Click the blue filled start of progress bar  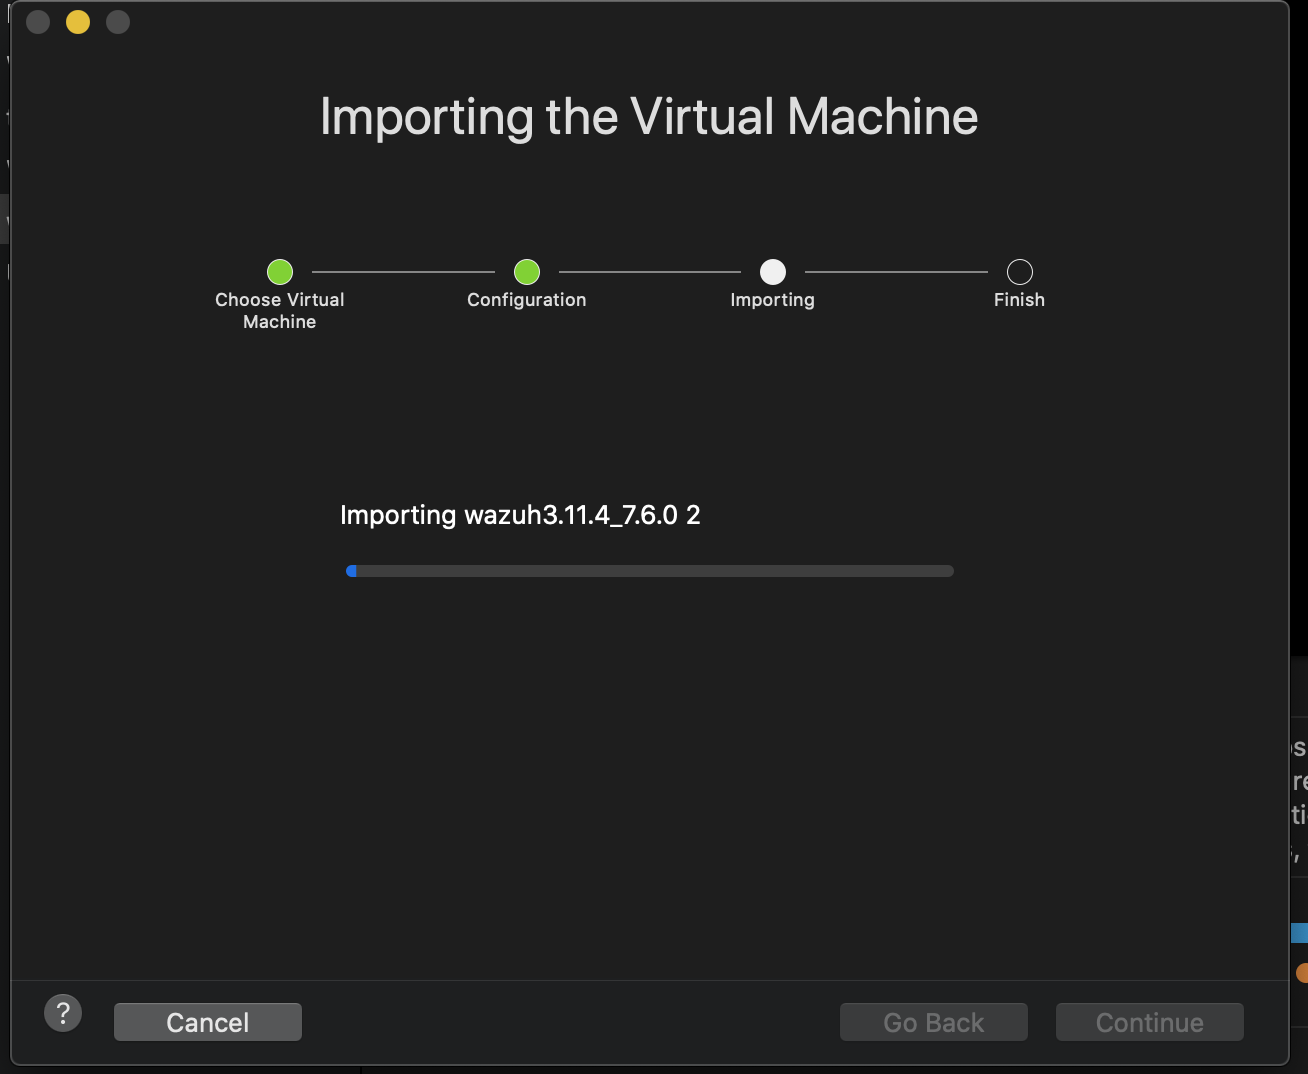[x=351, y=571]
